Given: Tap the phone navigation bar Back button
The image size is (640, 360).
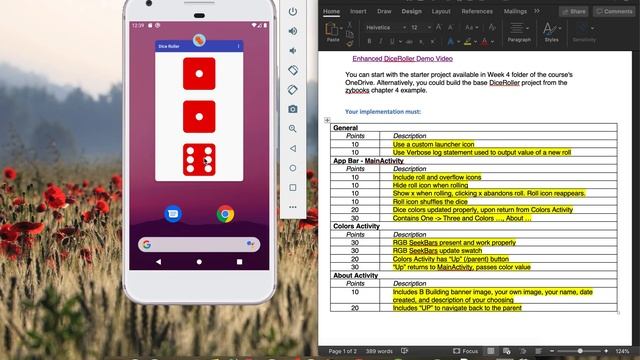Looking at the screenshot, I should (x=159, y=262).
